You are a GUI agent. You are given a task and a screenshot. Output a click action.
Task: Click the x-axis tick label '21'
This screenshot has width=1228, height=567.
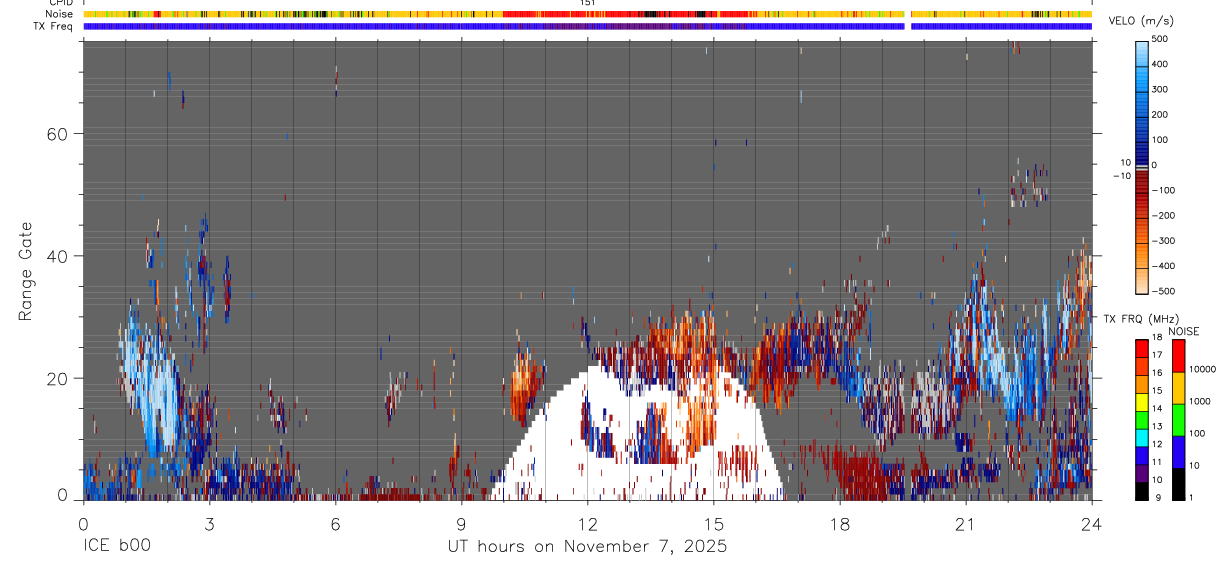click(965, 523)
